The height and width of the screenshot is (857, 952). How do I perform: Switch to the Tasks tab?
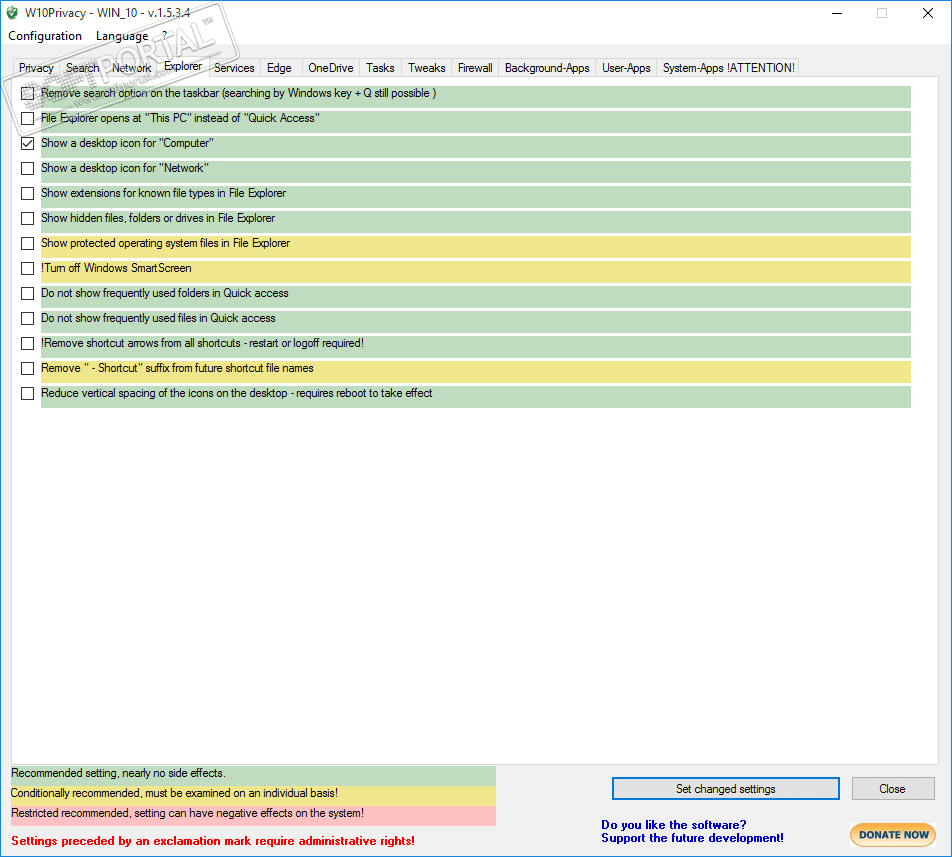[380, 68]
